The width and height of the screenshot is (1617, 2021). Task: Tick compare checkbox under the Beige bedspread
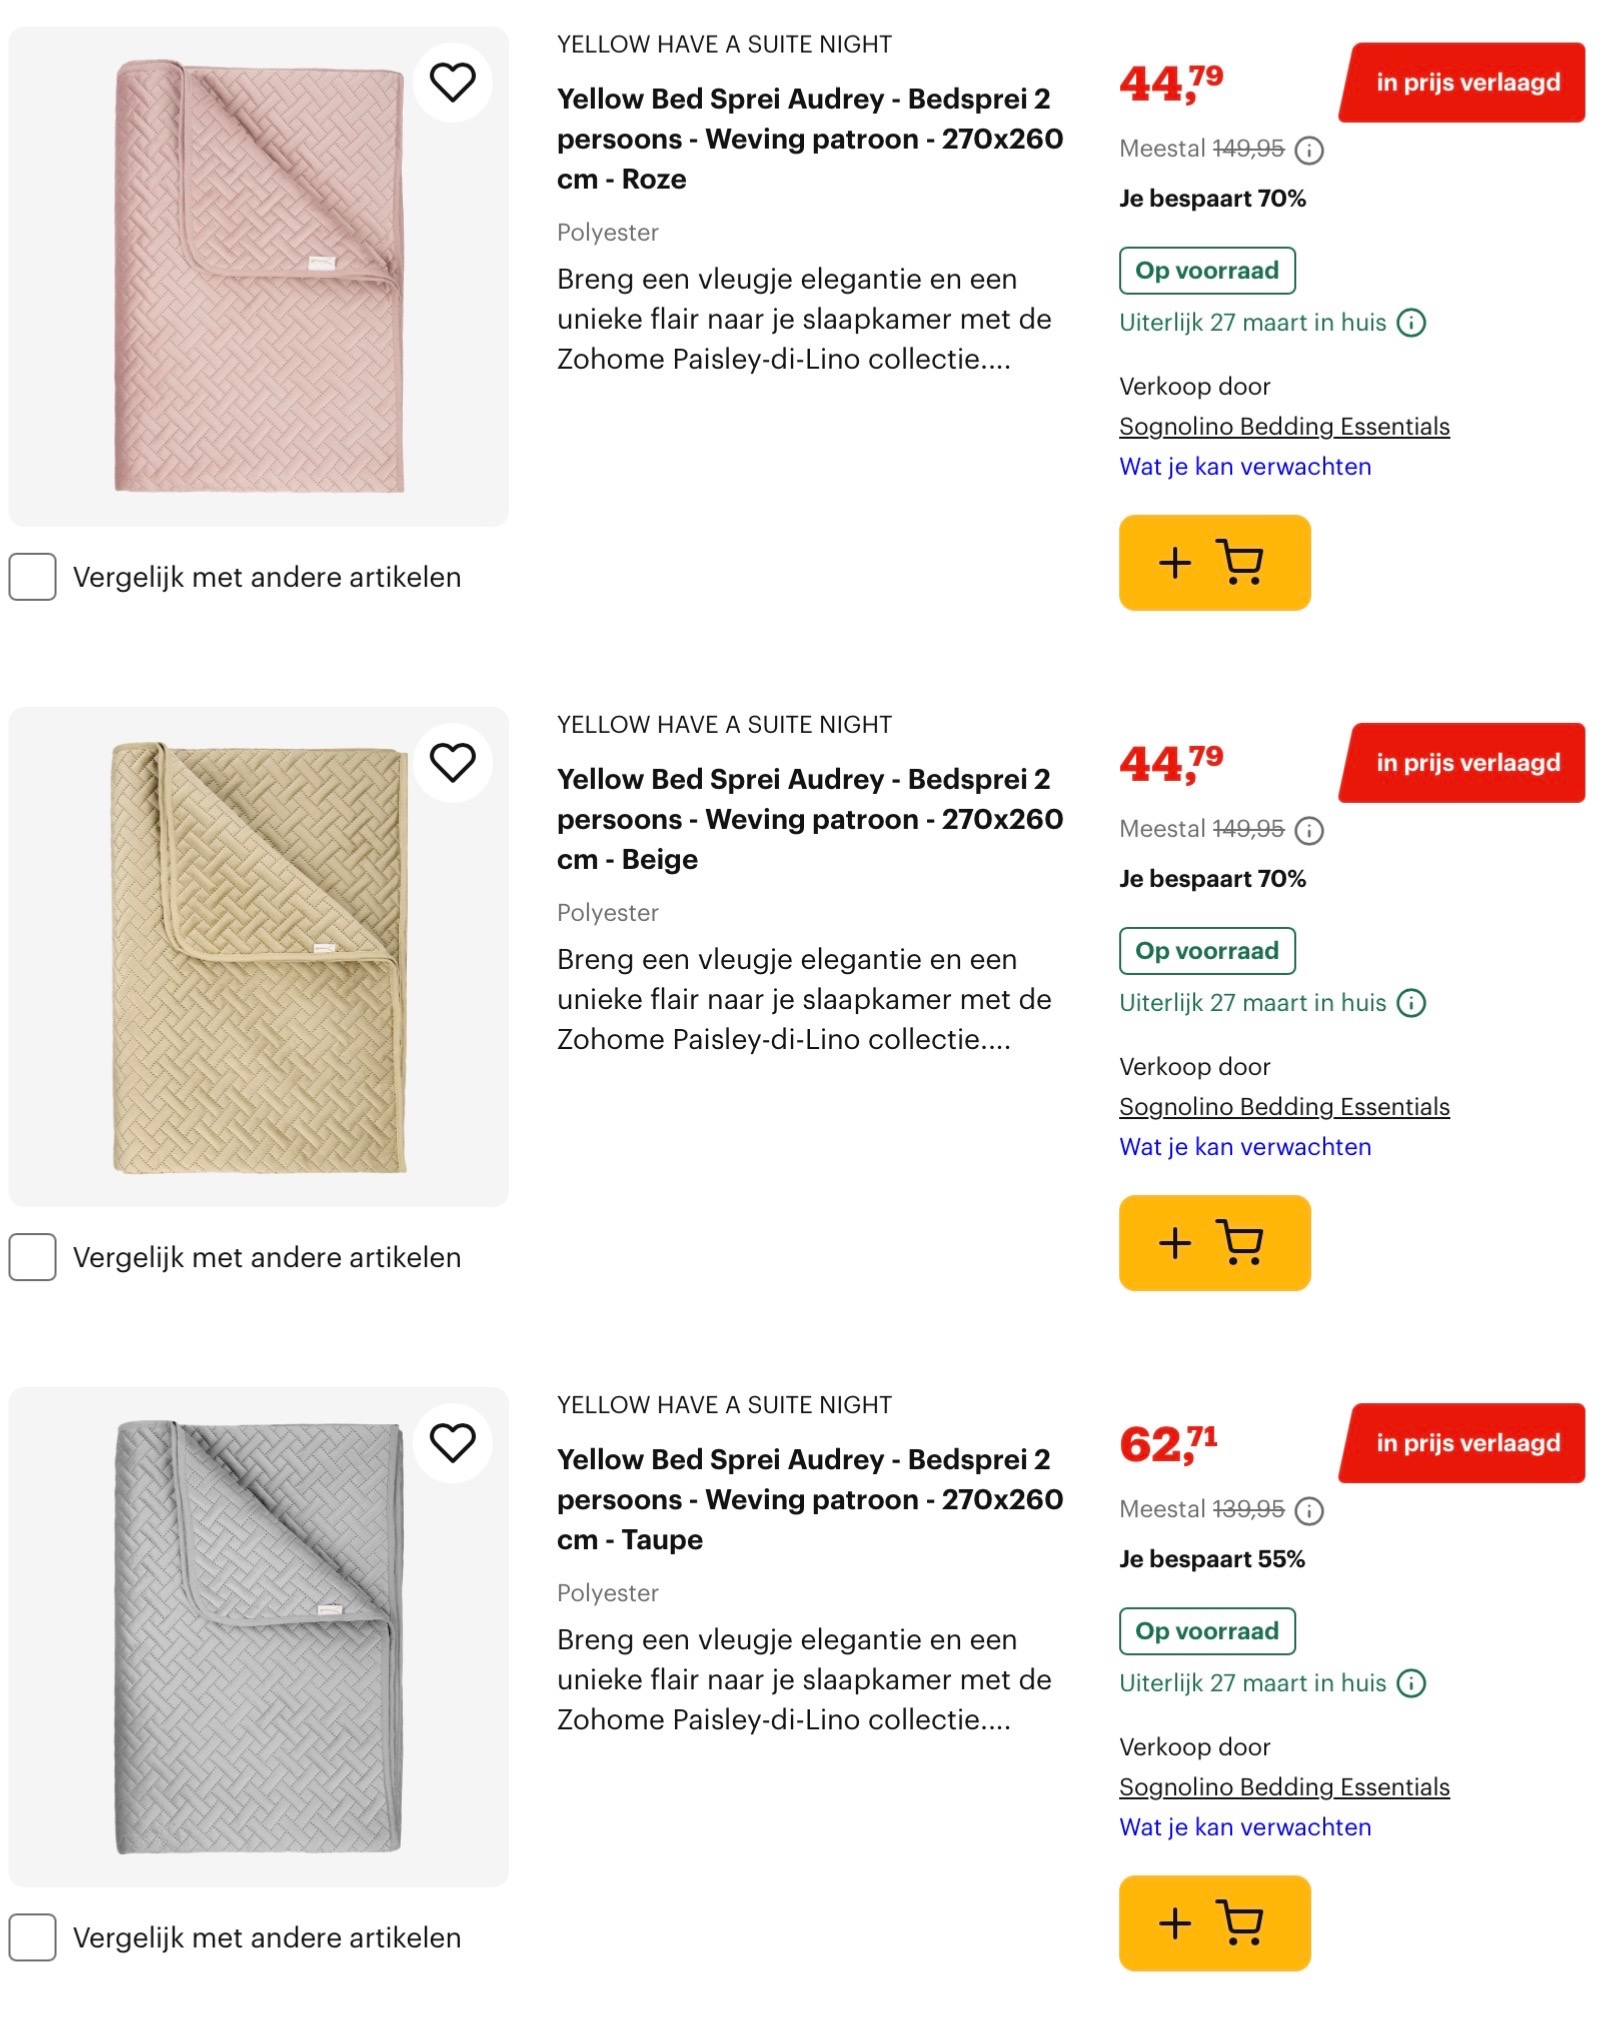point(33,1257)
